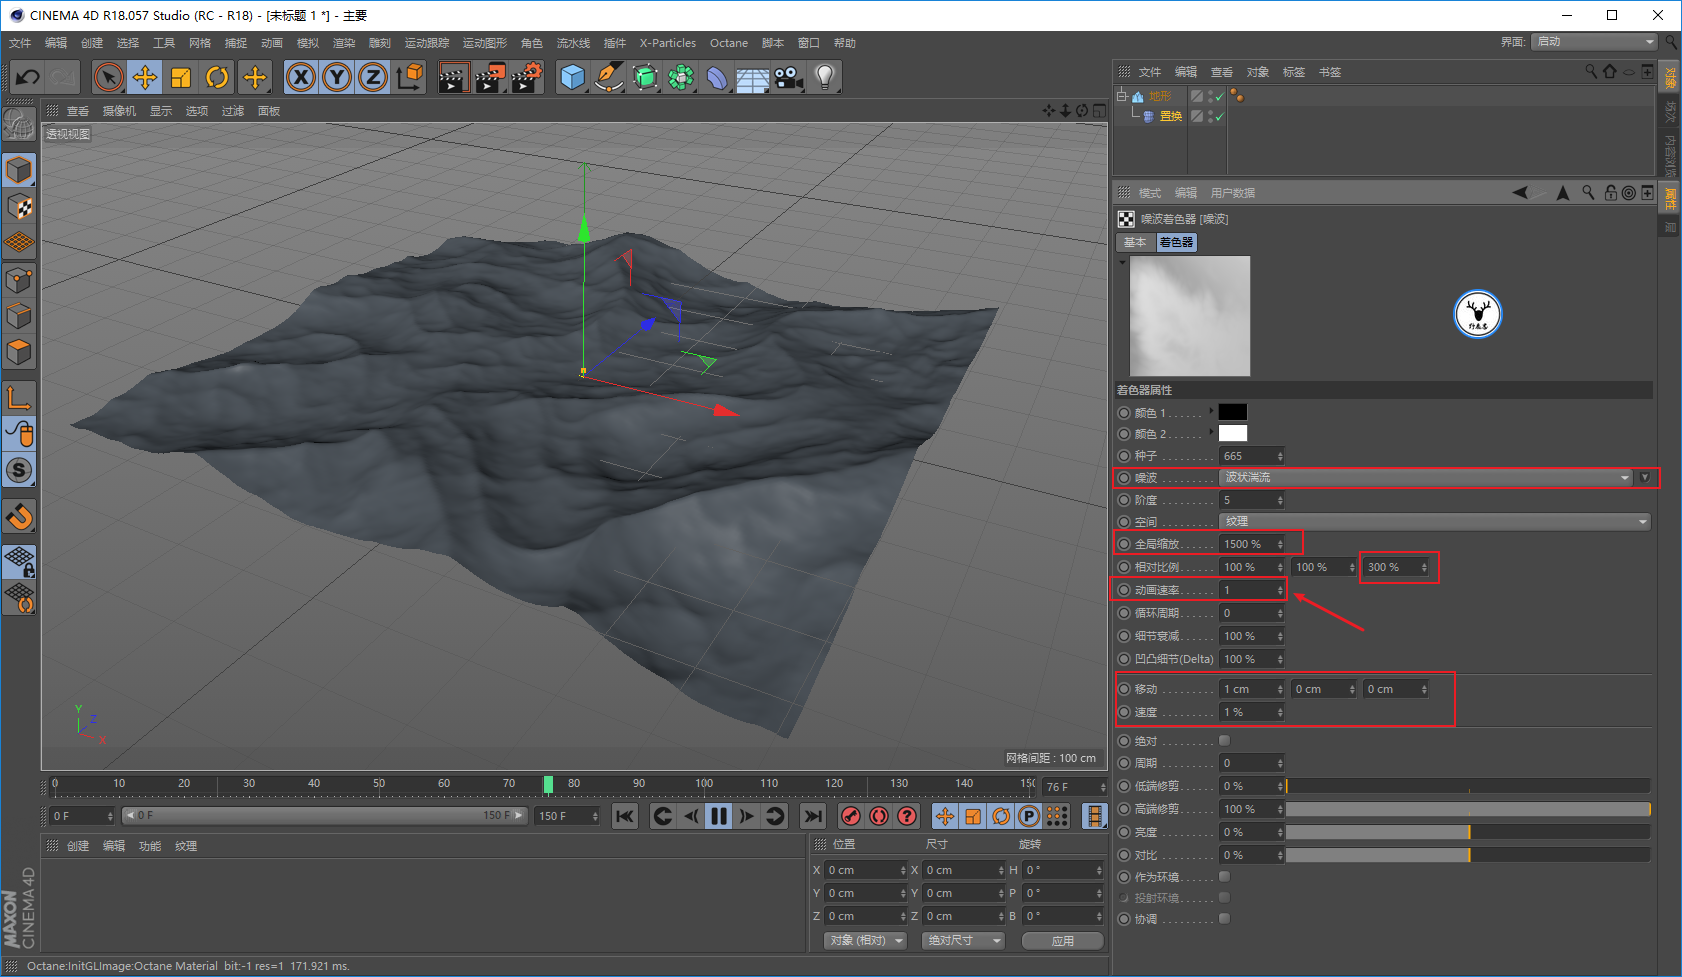
Task: Pause the animation playback
Action: click(719, 816)
